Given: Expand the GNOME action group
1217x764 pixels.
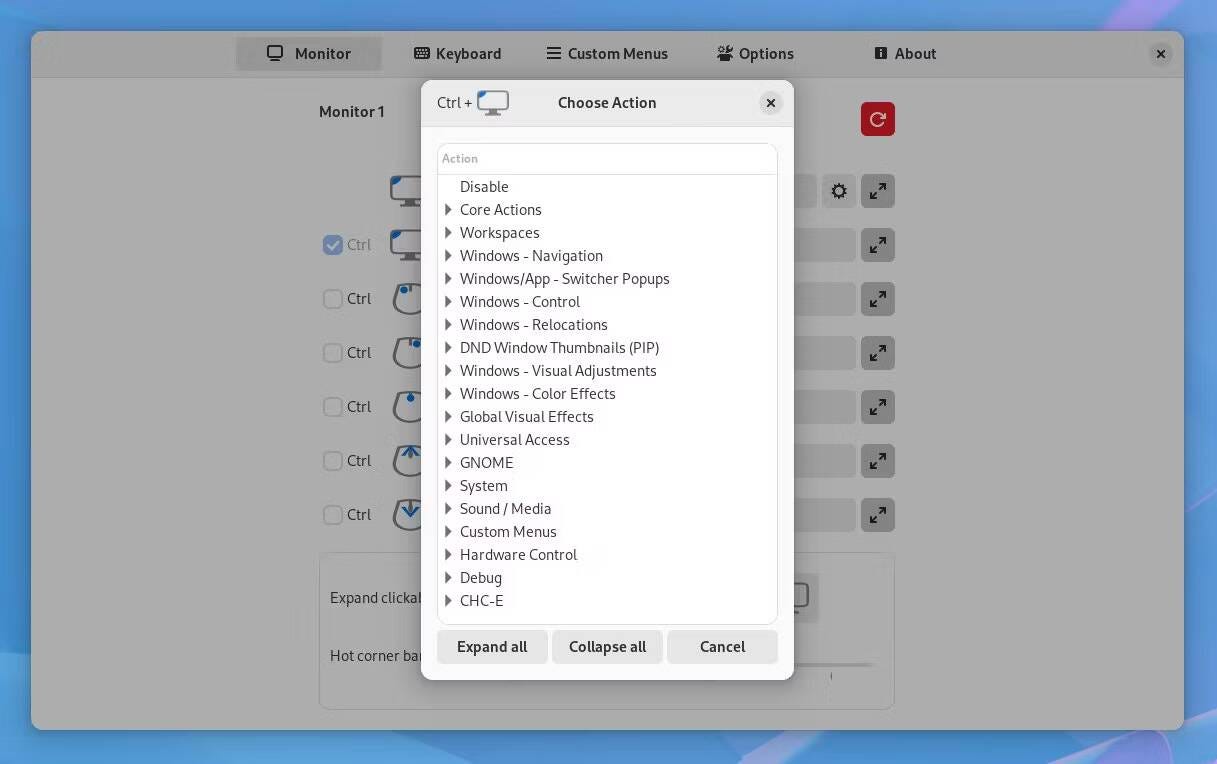Looking at the screenshot, I should click(448, 462).
